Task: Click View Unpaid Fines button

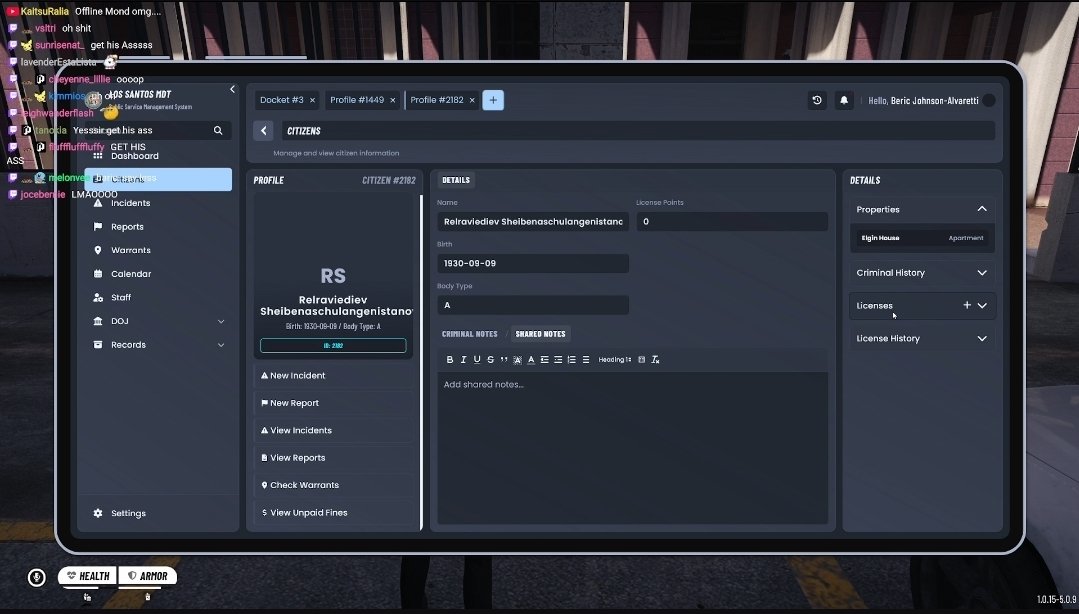Action: (x=334, y=513)
